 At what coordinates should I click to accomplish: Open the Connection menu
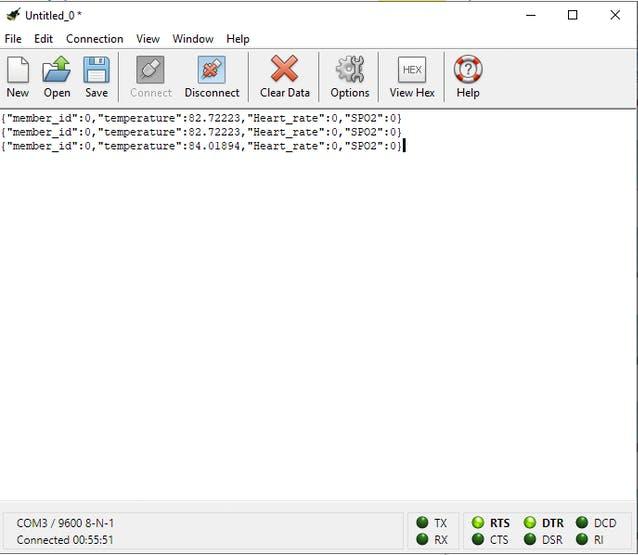(94, 39)
